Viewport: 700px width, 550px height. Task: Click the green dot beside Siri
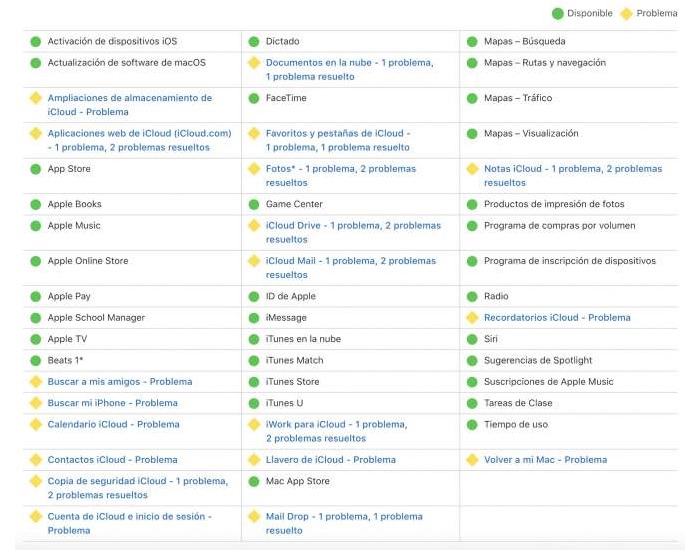tap(472, 339)
